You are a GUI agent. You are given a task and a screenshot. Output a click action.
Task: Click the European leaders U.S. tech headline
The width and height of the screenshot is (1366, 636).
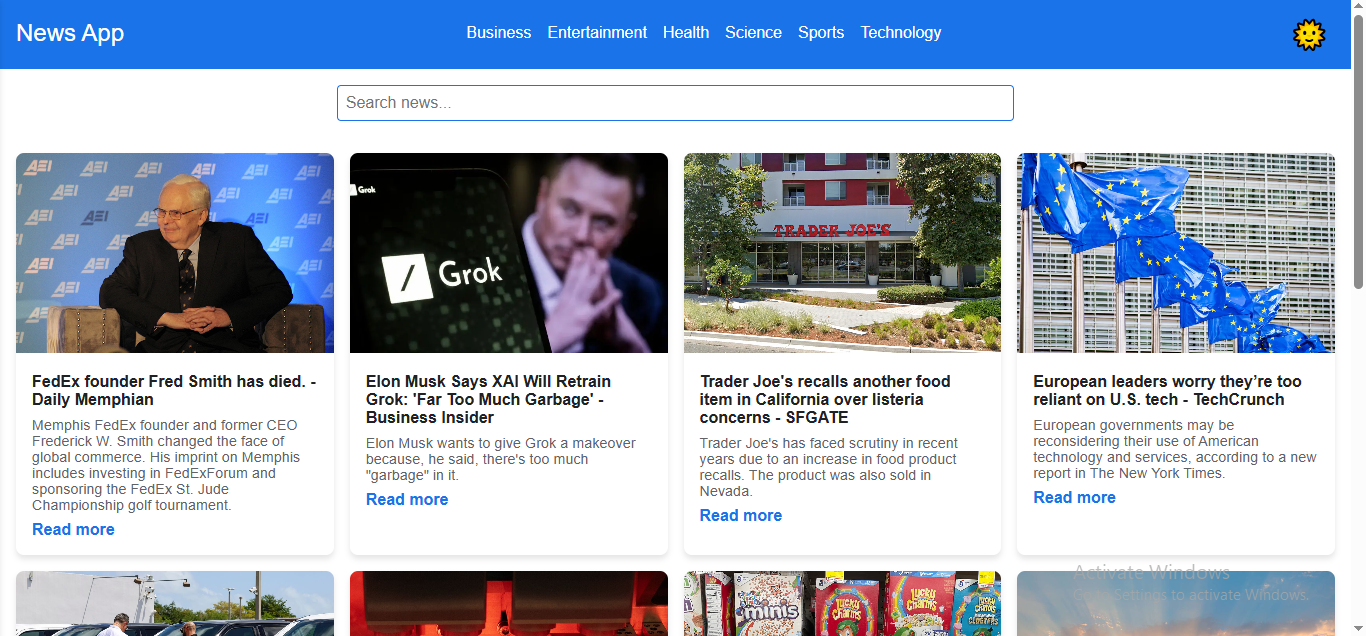click(1167, 391)
